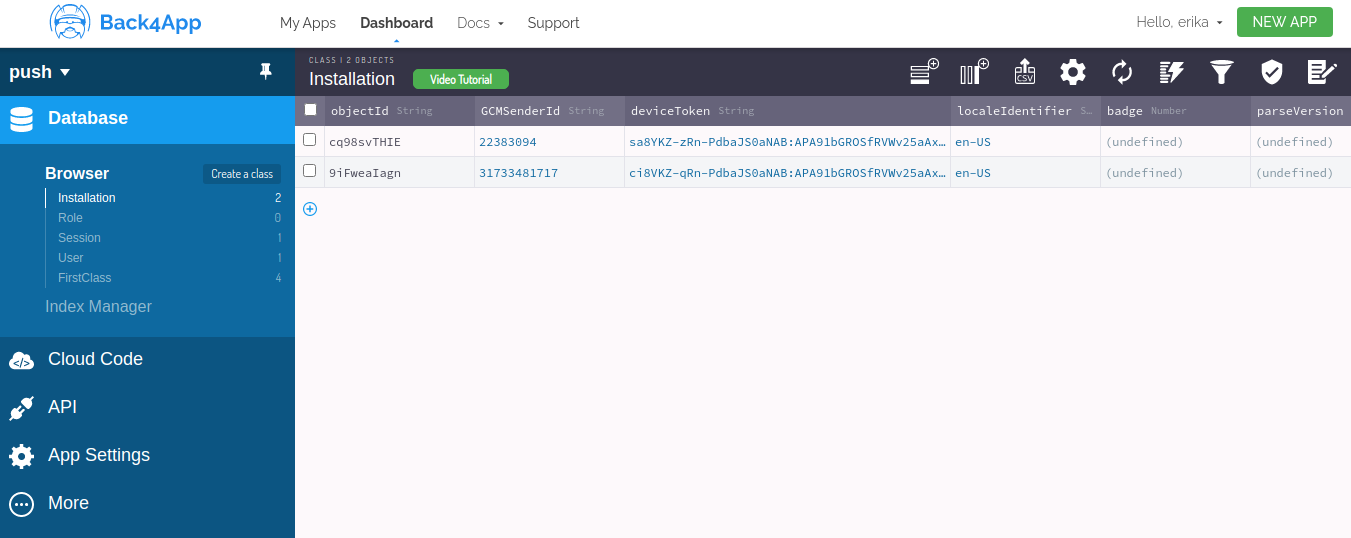Click the 9iFweaIagn objectId cell
This screenshot has width=1351, height=538.
coord(399,173)
